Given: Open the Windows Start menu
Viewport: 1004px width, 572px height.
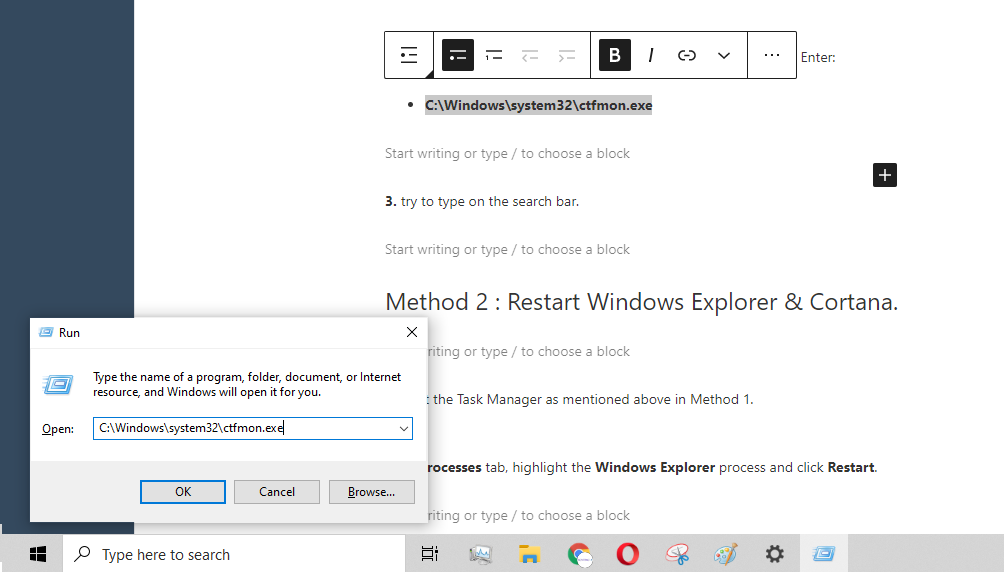Looking at the screenshot, I should (x=38, y=554).
